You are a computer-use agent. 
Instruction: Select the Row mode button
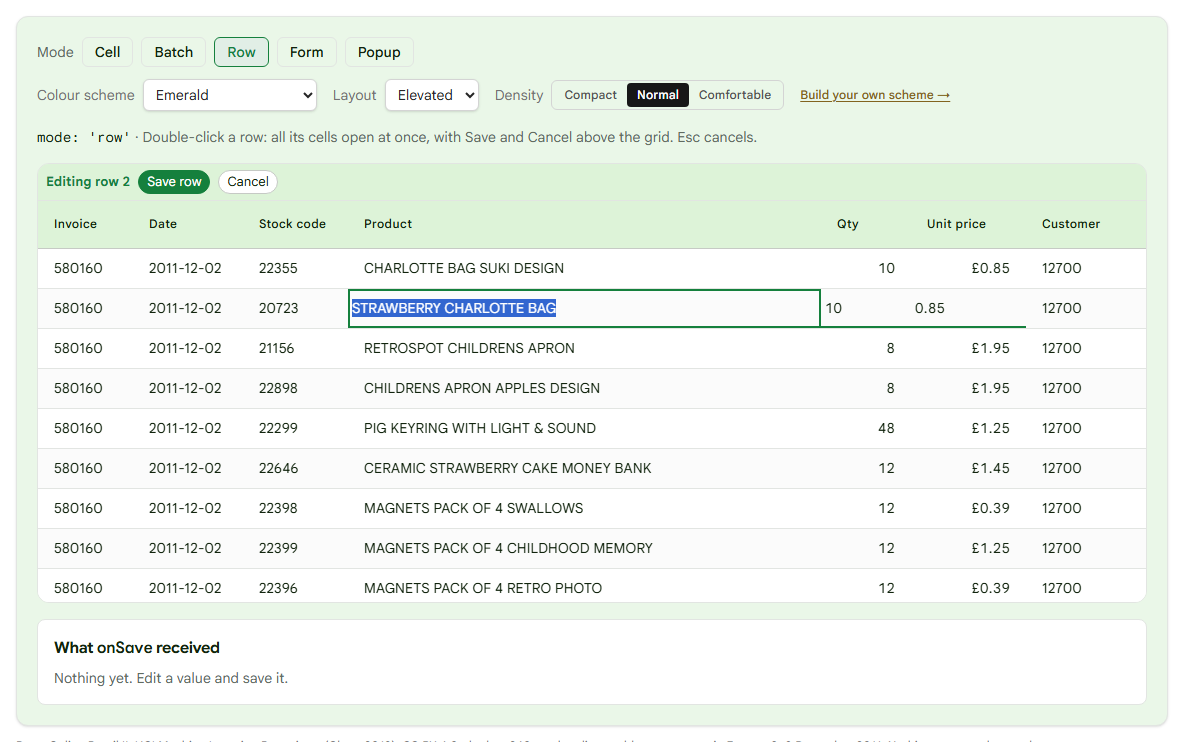tap(241, 52)
